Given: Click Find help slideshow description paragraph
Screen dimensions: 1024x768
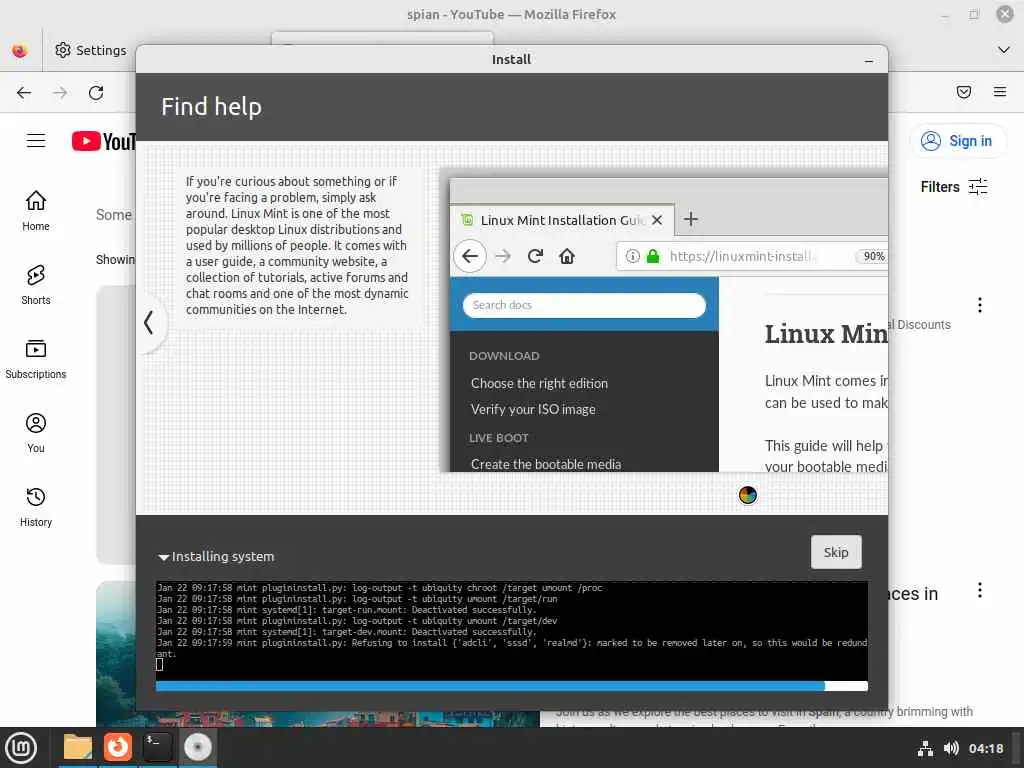Looking at the screenshot, I should [297, 246].
